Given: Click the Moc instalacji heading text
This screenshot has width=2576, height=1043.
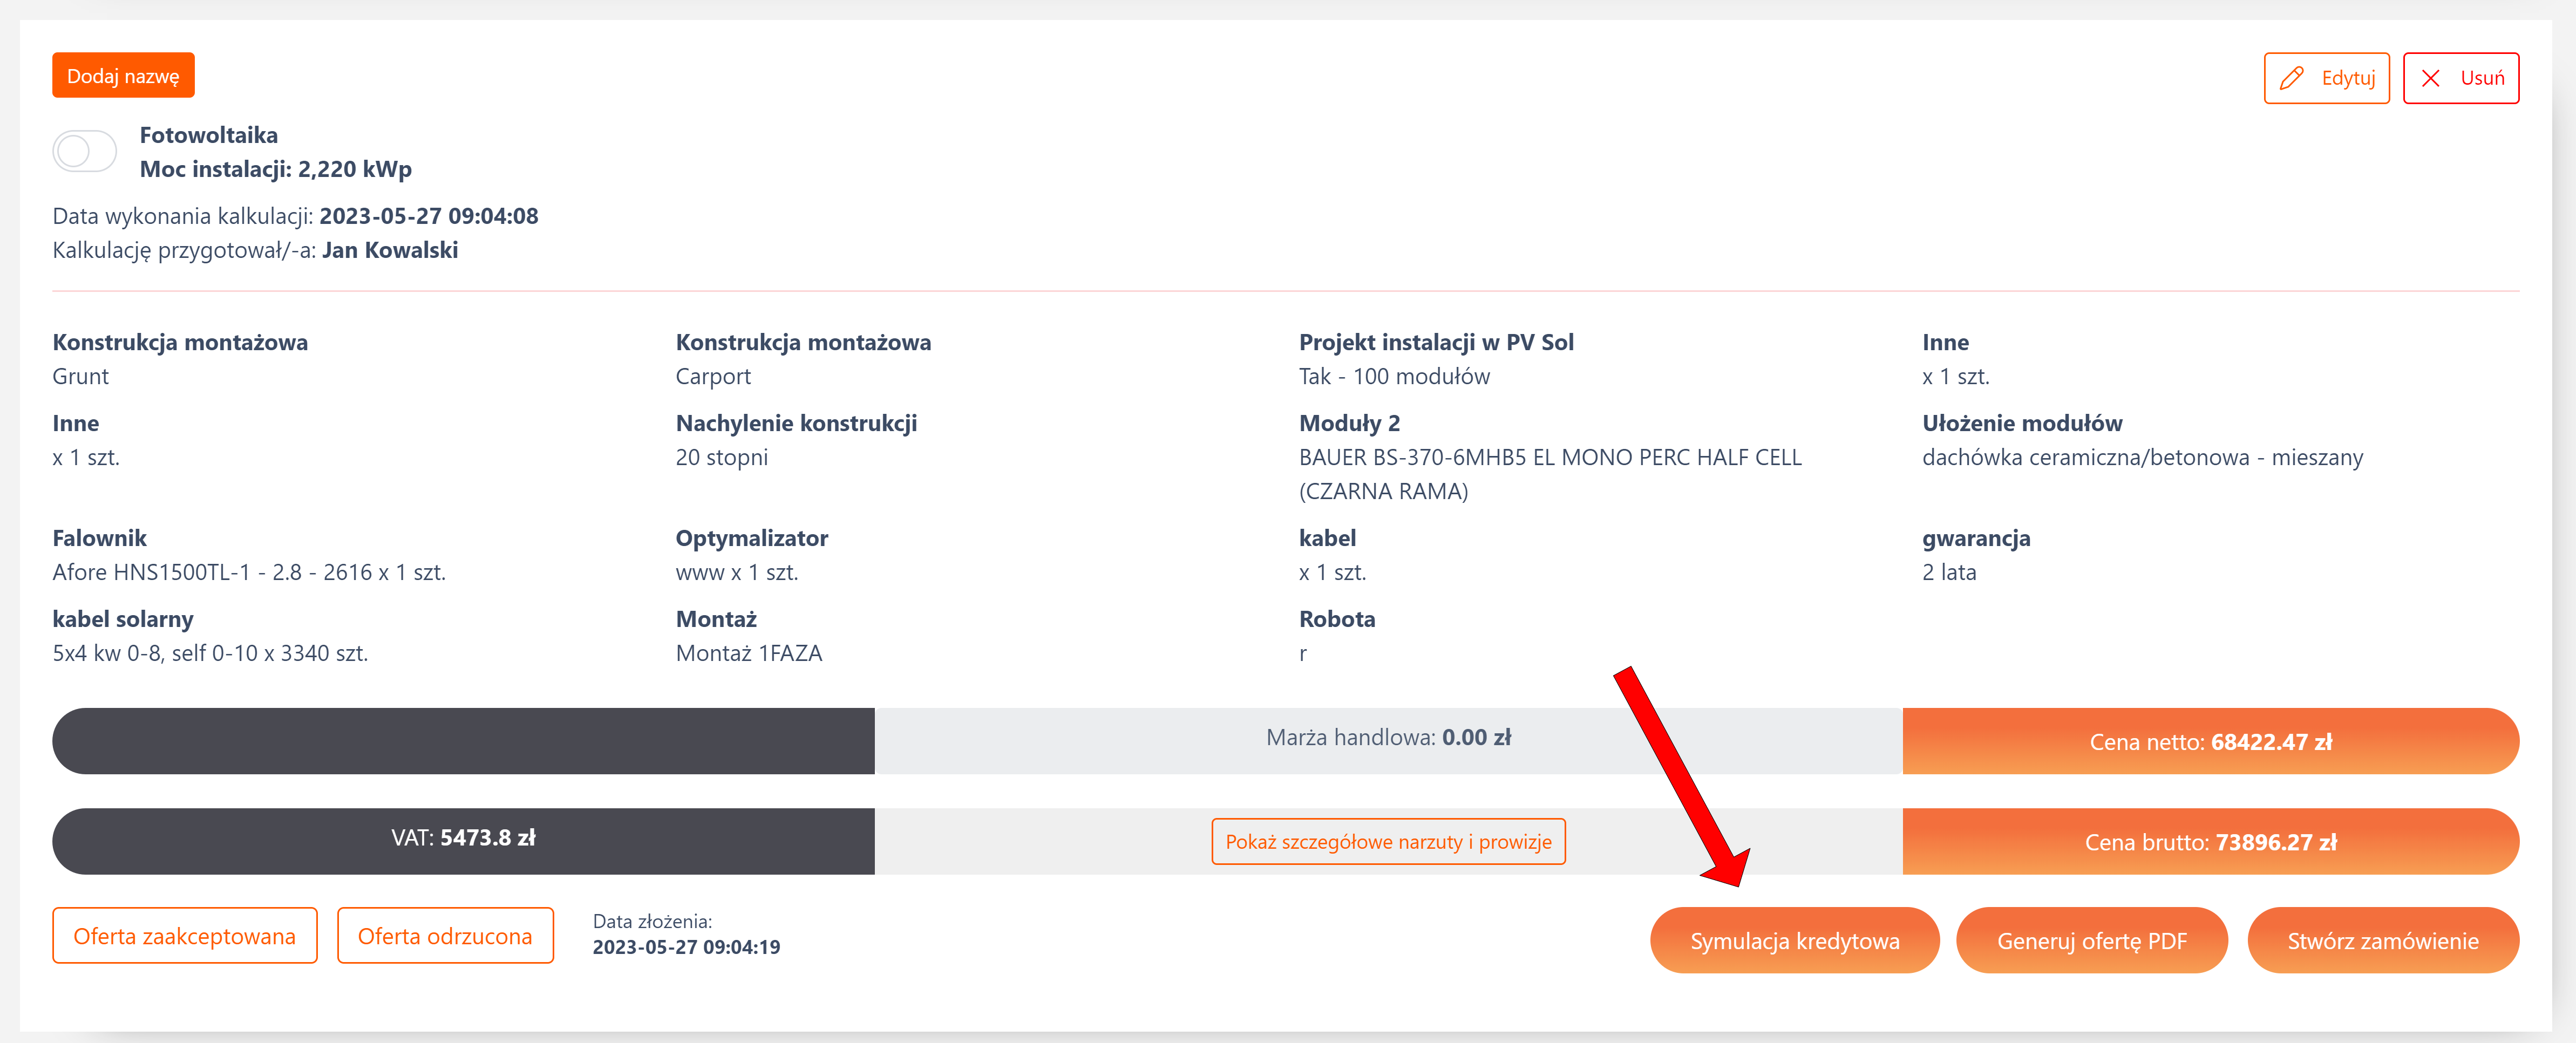Looking at the screenshot, I should point(276,169).
